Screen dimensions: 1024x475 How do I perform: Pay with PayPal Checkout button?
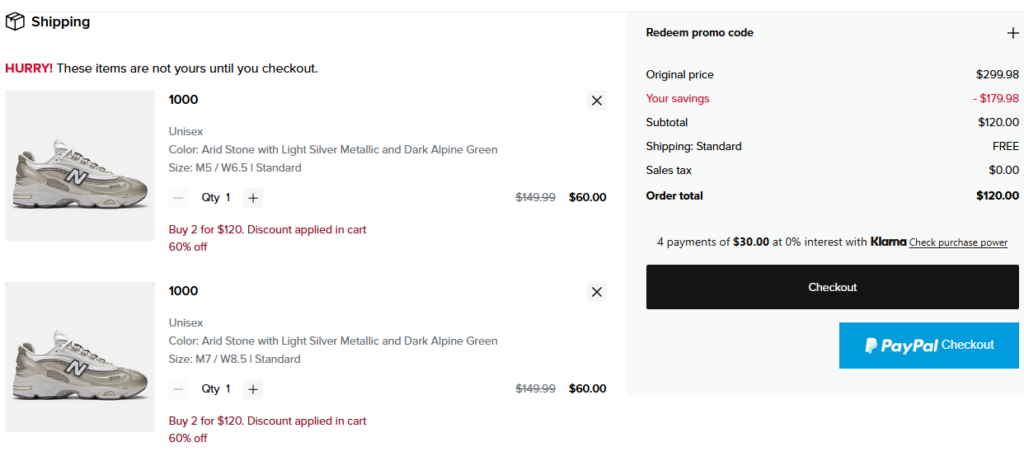coord(929,345)
